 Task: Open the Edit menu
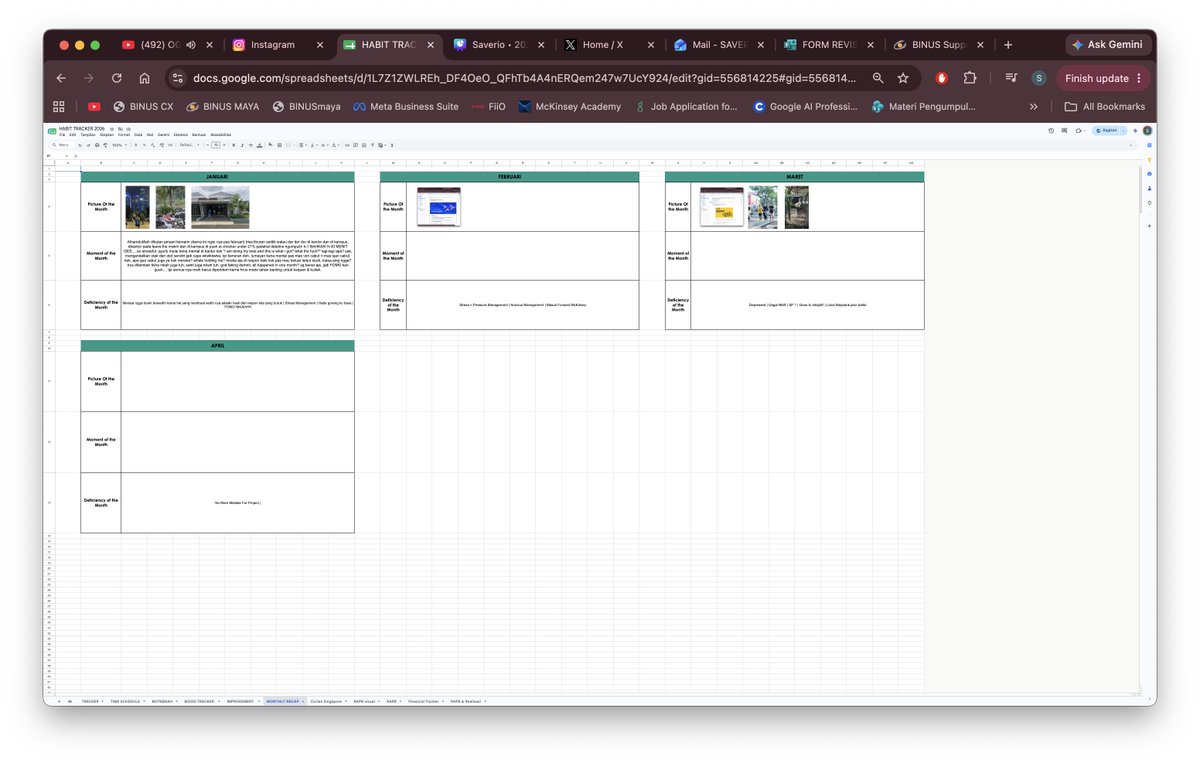(x=72, y=135)
